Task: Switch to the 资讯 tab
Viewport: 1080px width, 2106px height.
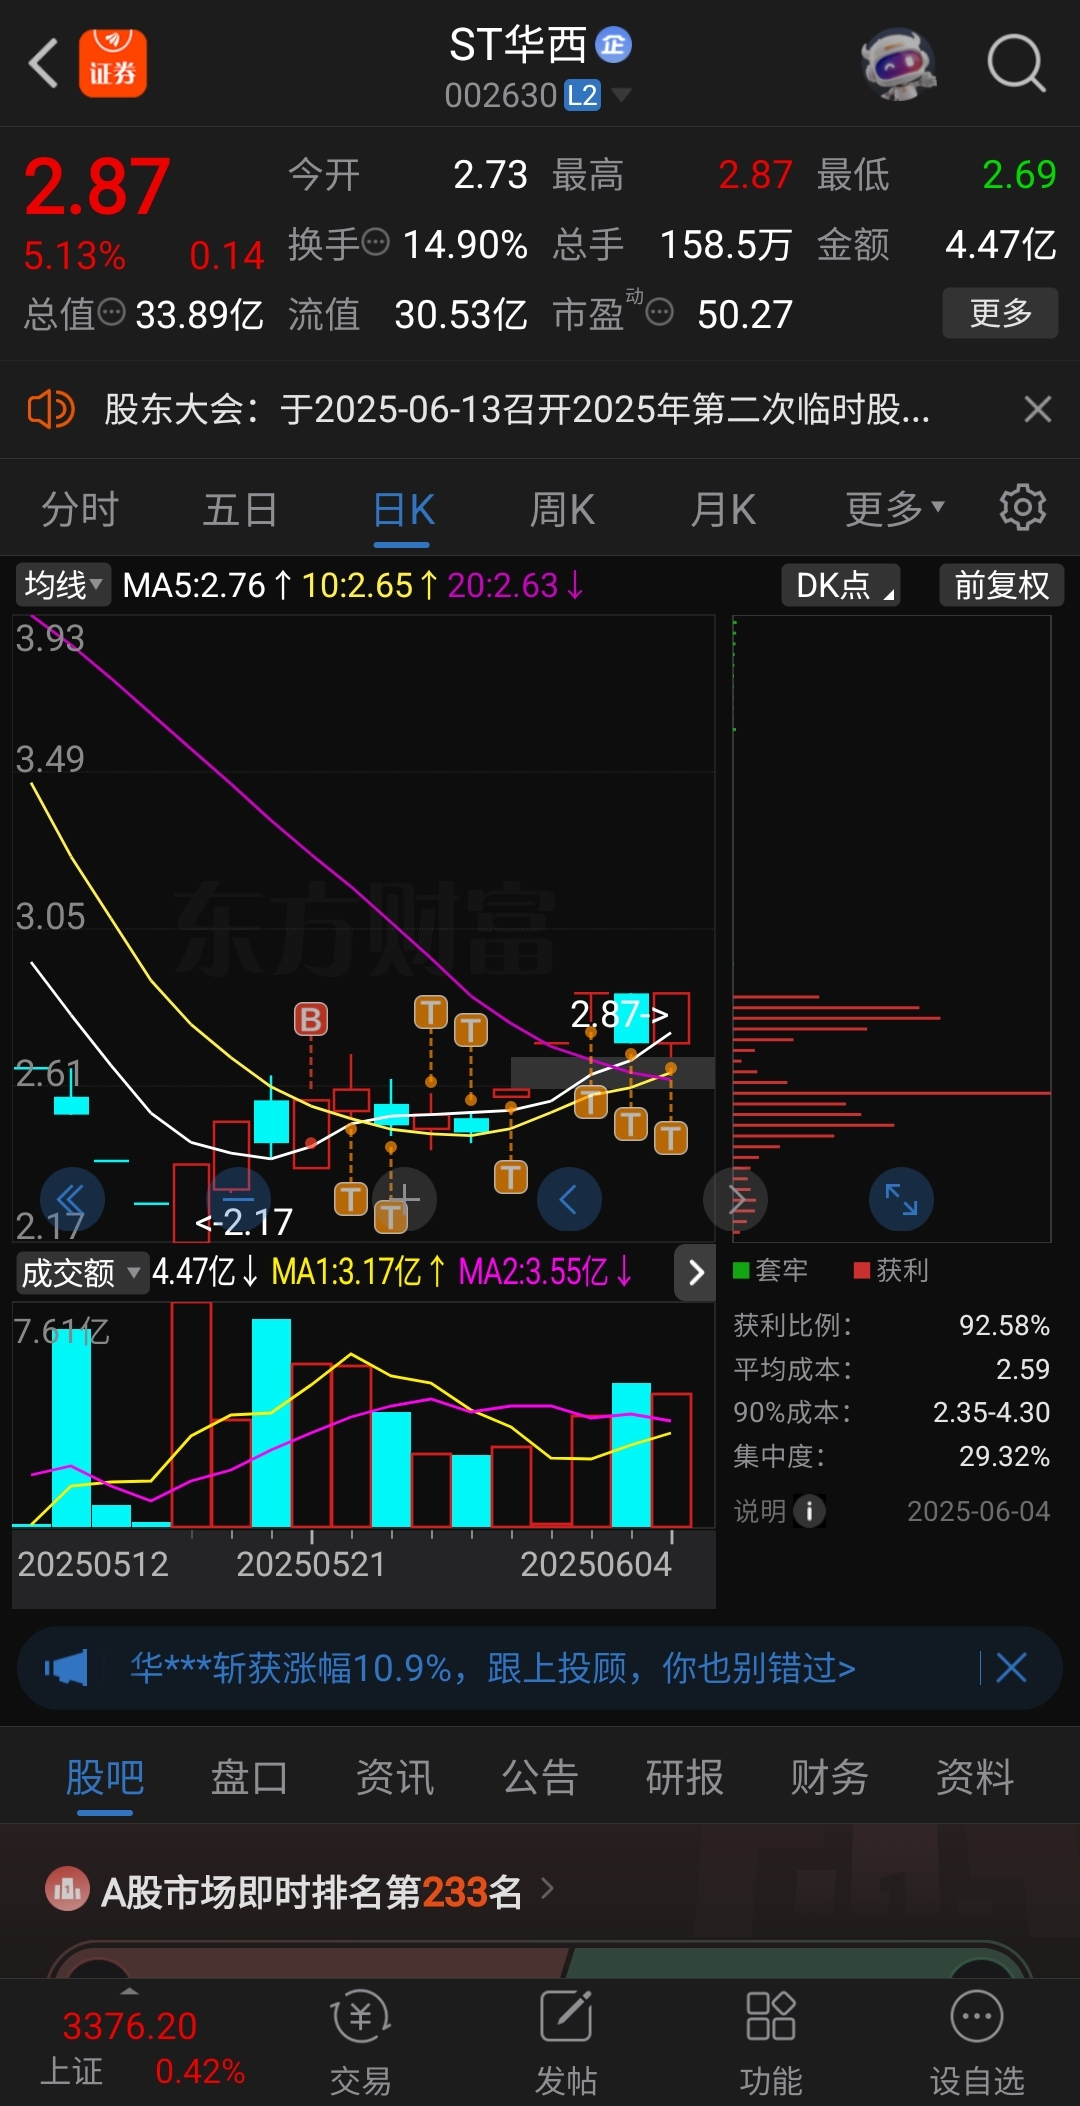Action: point(395,1777)
